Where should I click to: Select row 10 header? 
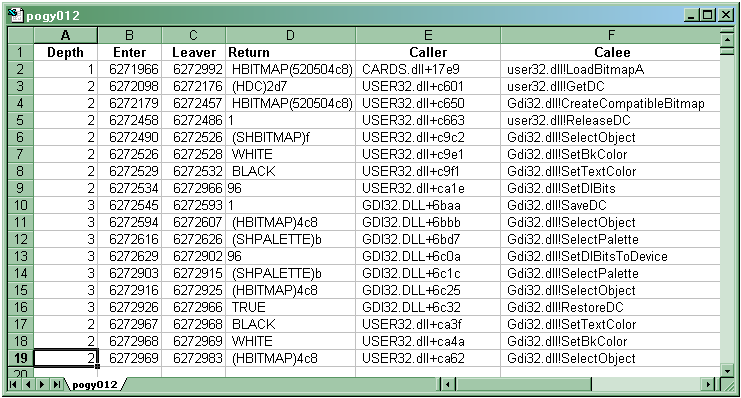point(21,205)
